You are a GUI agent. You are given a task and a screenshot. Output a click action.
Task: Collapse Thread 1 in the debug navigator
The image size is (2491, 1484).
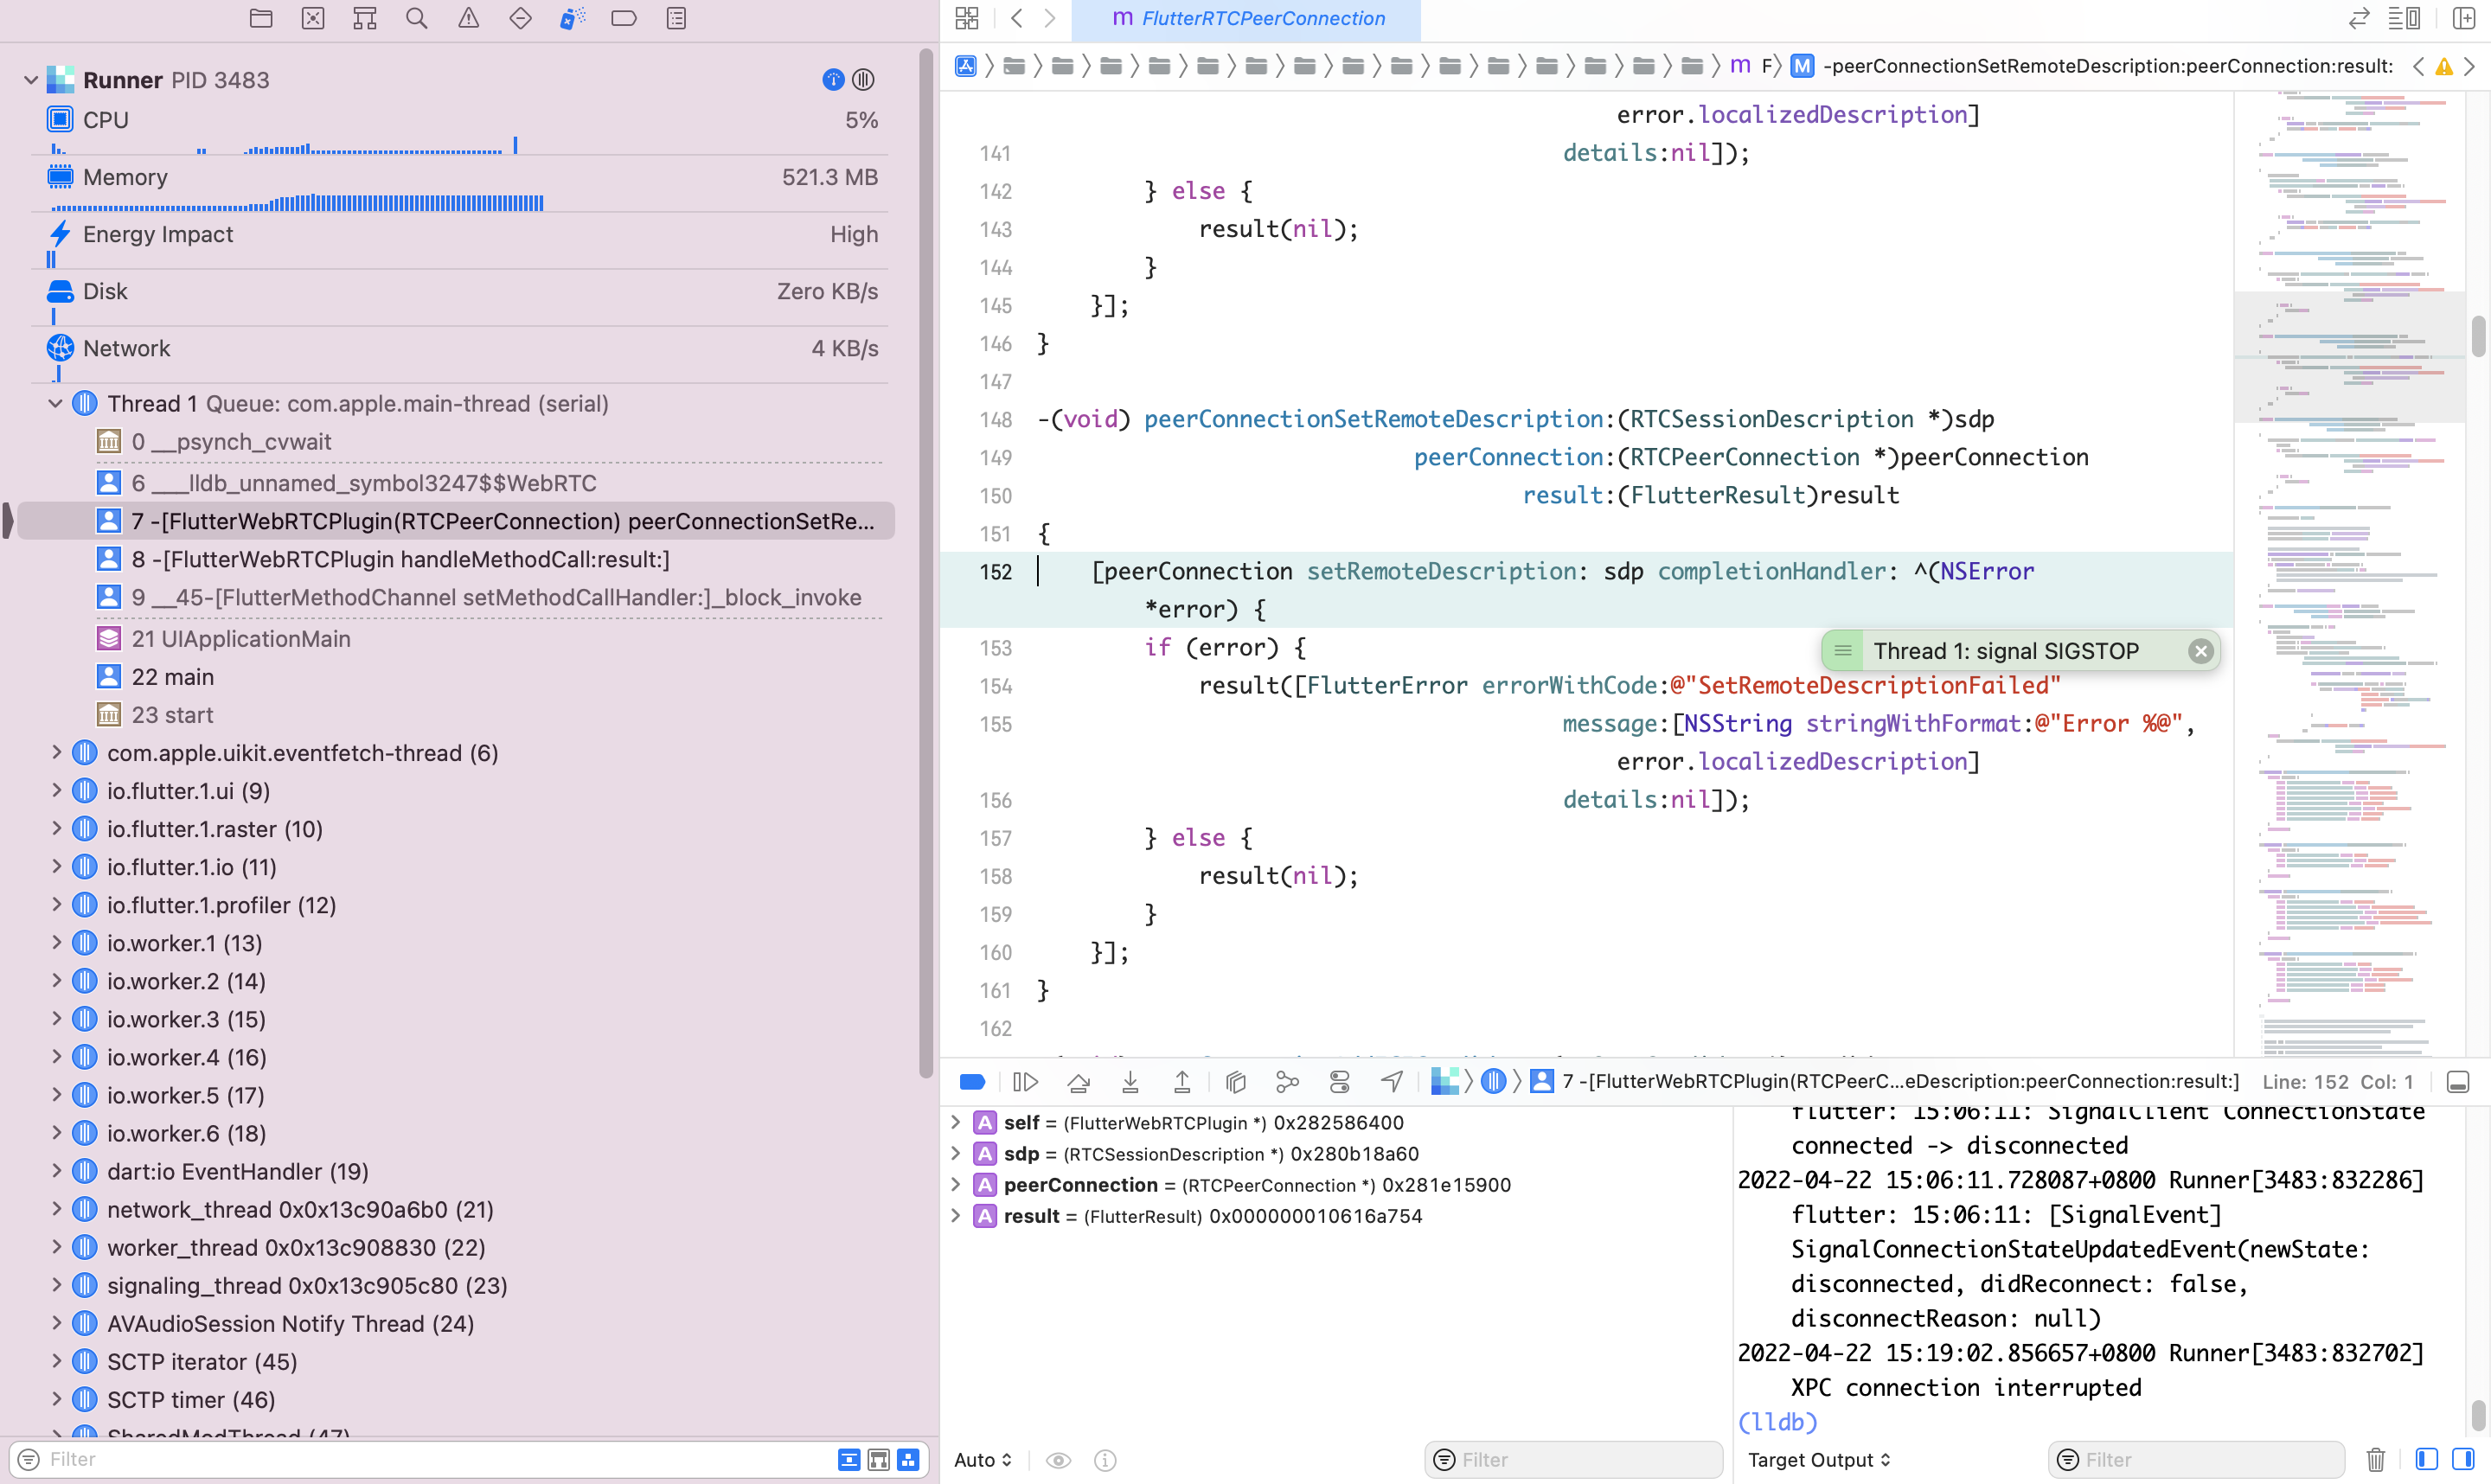pos(55,403)
